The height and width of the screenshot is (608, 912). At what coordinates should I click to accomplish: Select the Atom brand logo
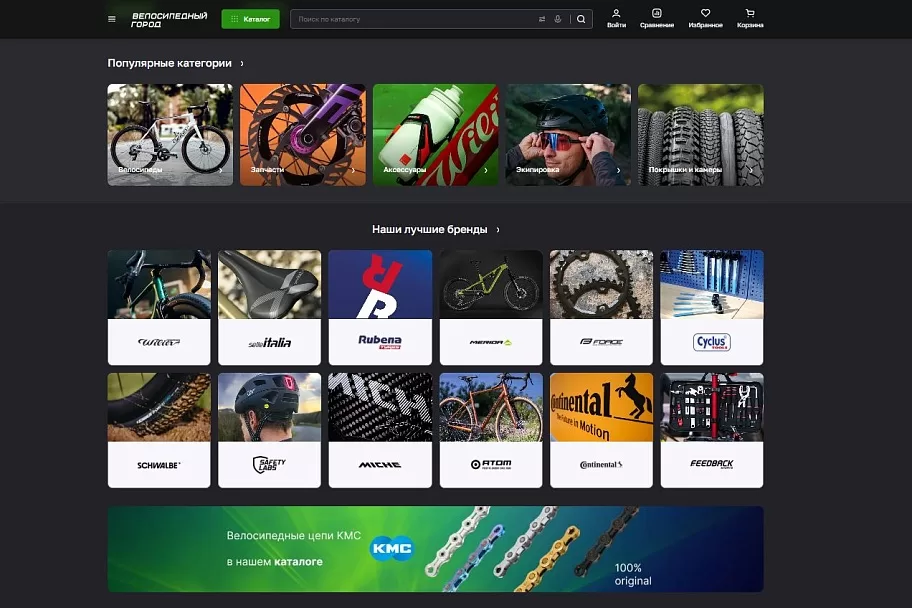pyautogui.click(x=491, y=465)
